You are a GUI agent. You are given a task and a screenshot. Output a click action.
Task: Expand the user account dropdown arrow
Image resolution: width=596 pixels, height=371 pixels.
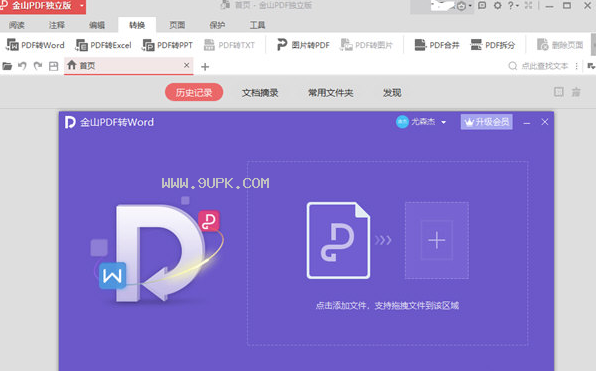click(444, 122)
